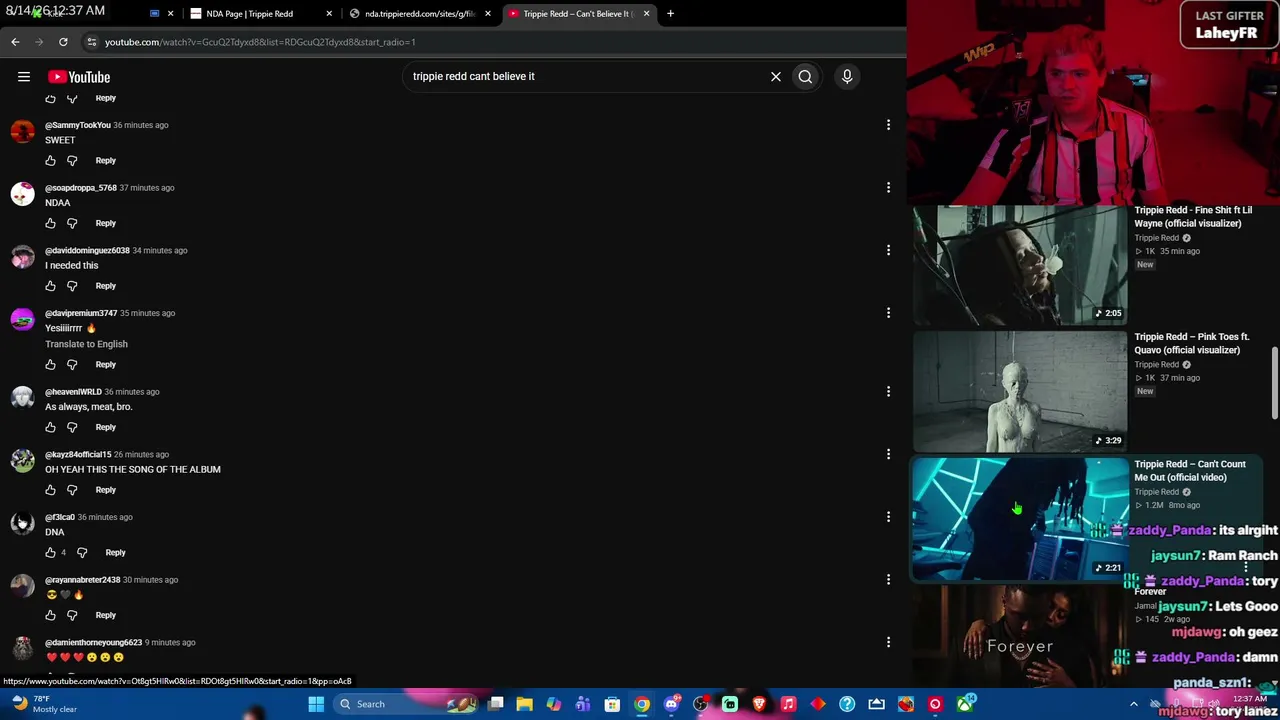Viewport: 1280px width, 720px height.
Task: Click the browser forward arrow
Action: [x=39, y=42]
